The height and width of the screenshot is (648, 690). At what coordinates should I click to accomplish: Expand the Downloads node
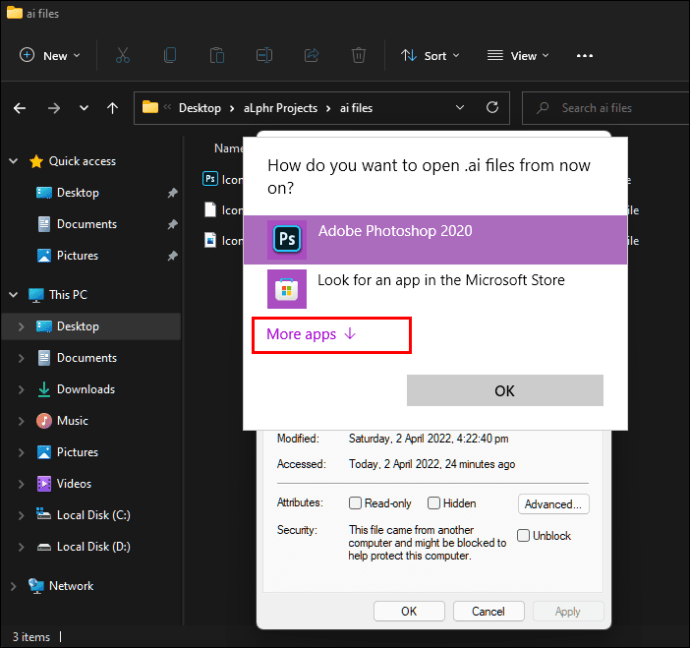(x=21, y=389)
